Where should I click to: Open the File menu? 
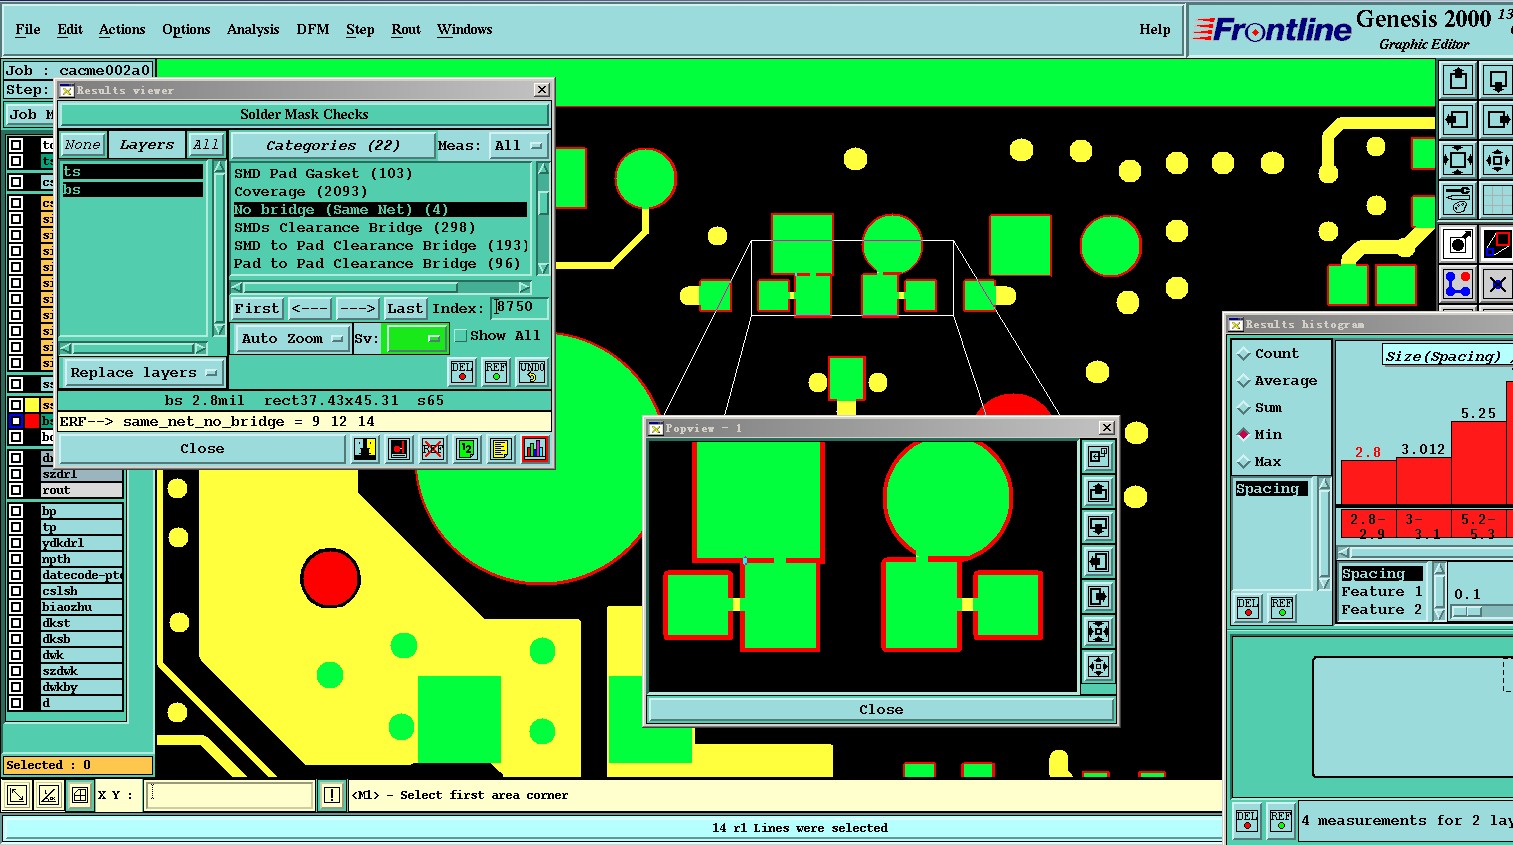pyautogui.click(x=28, y=29)
